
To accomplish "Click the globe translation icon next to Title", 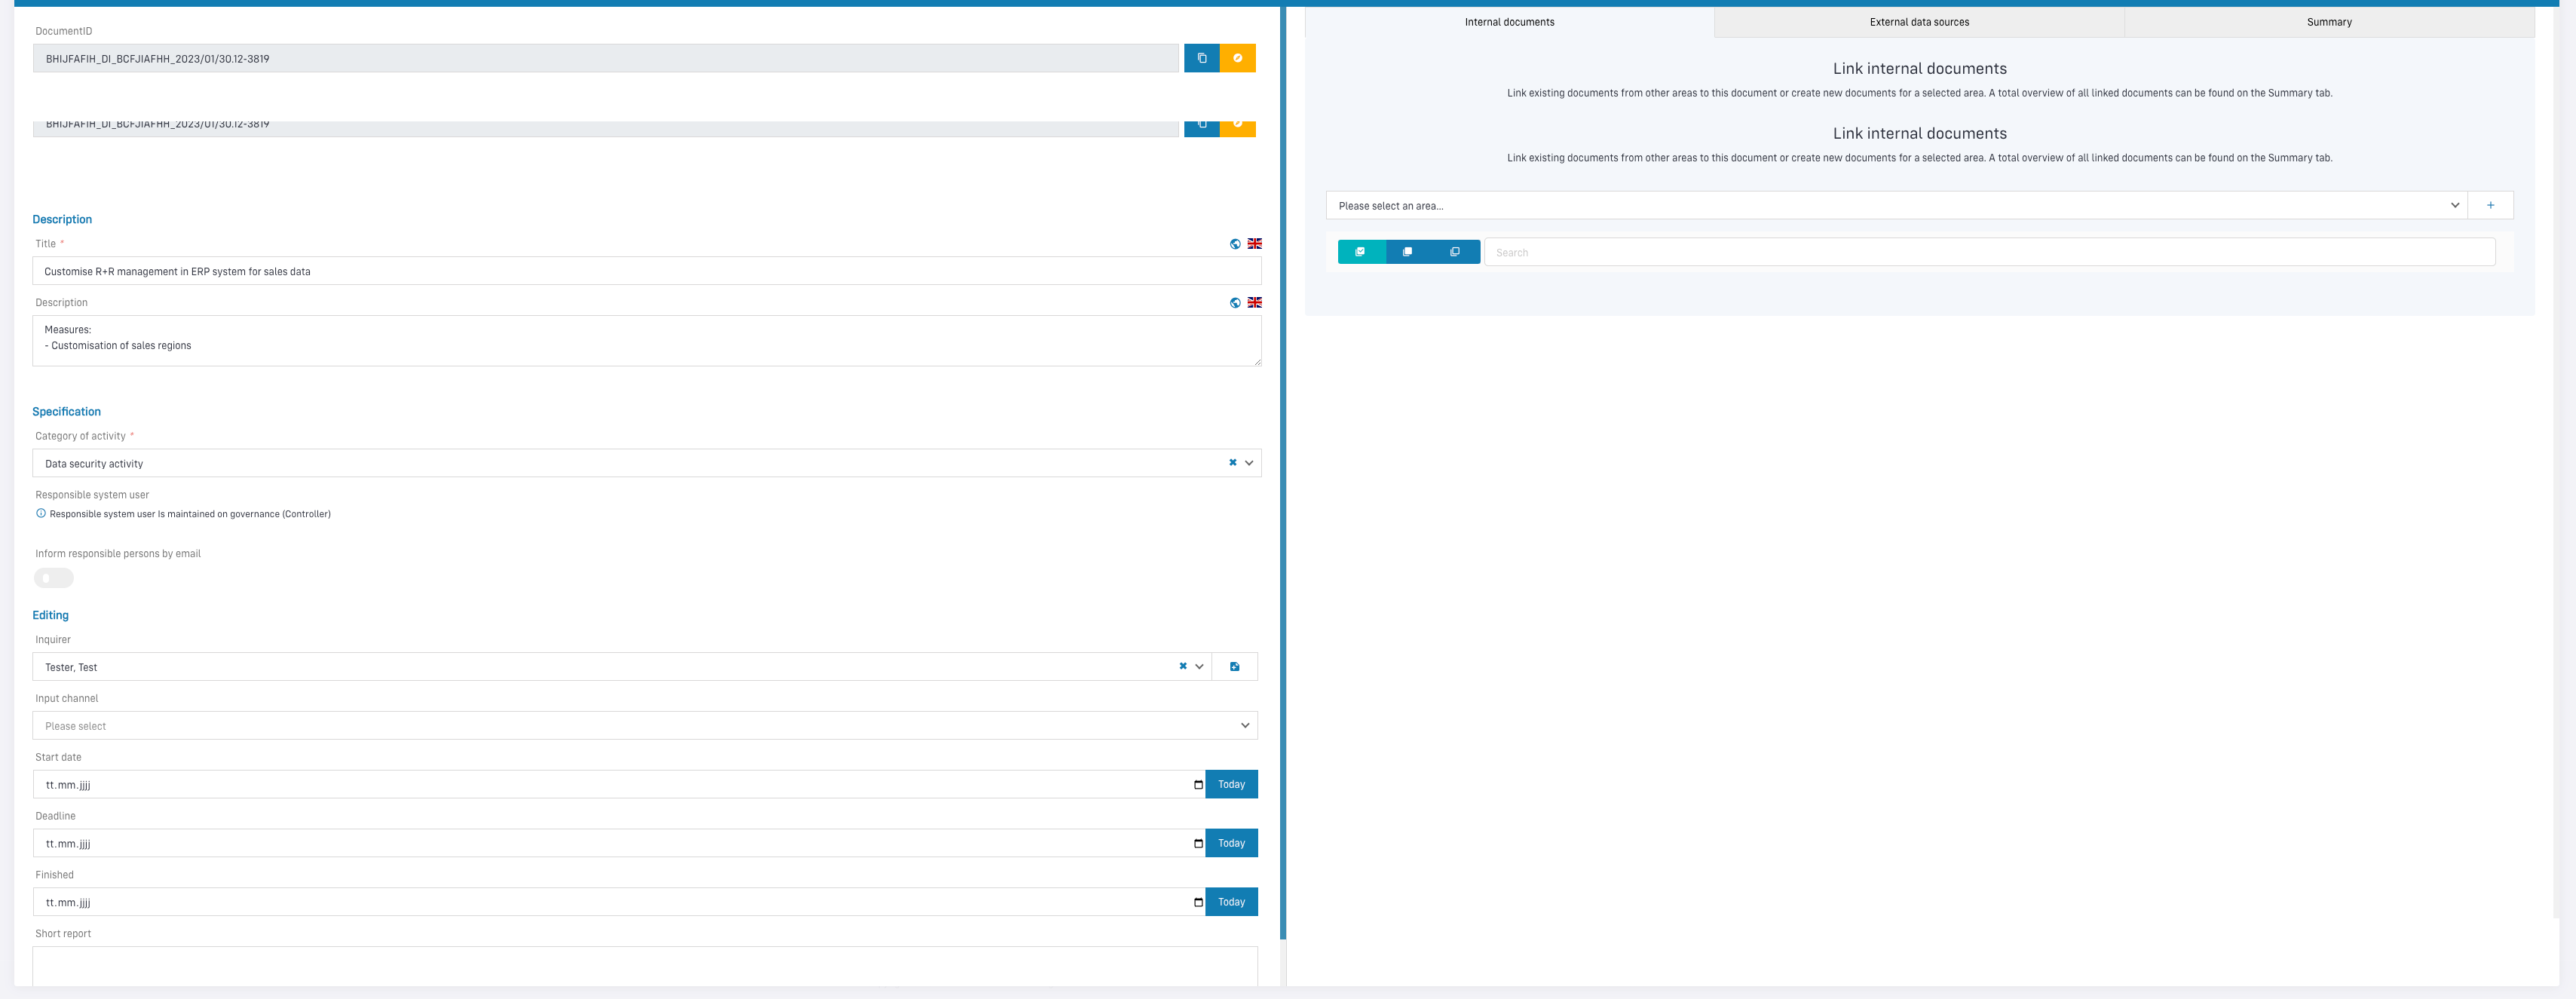I will tap(1235, 244).
